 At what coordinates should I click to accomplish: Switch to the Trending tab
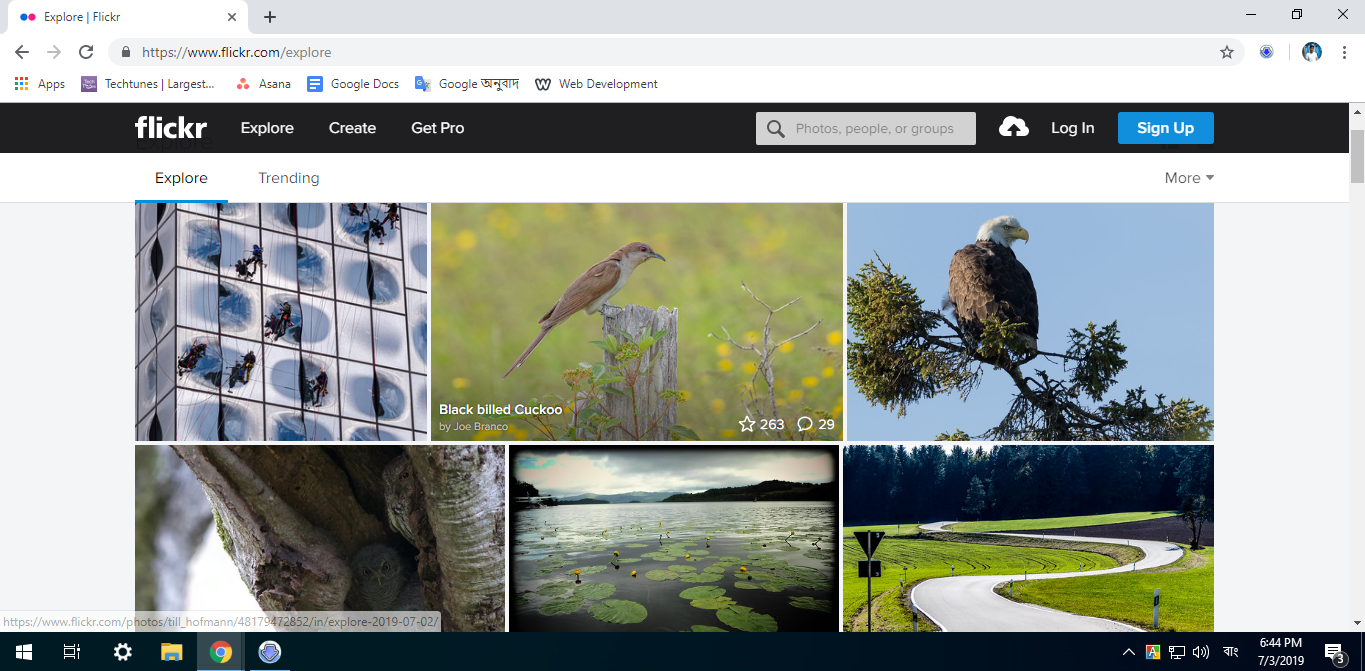click(x=289, y=178)
